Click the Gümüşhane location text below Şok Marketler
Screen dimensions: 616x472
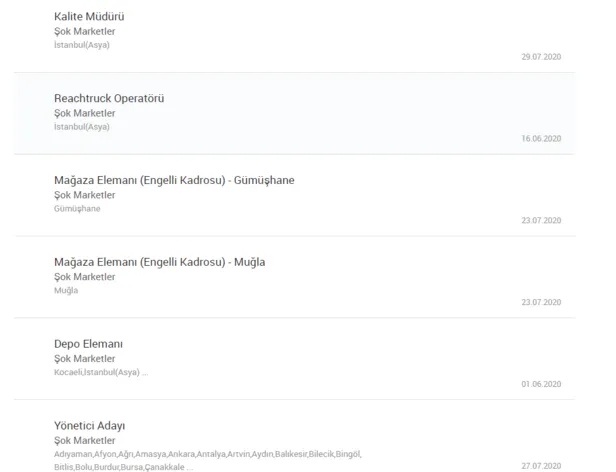[77, 209]
